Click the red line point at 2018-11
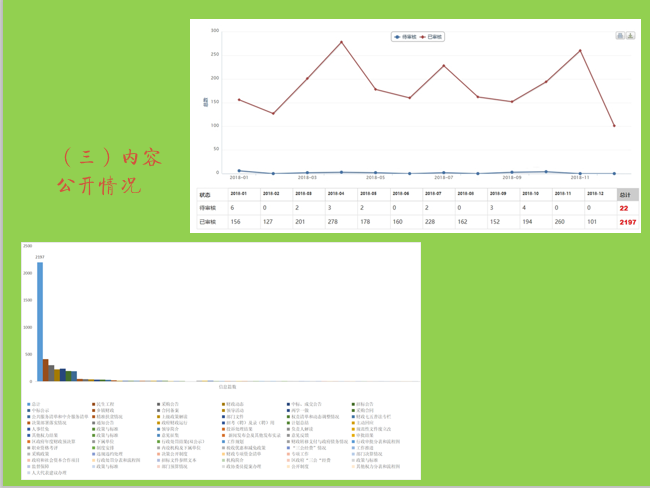 click(x=580, y=51)
